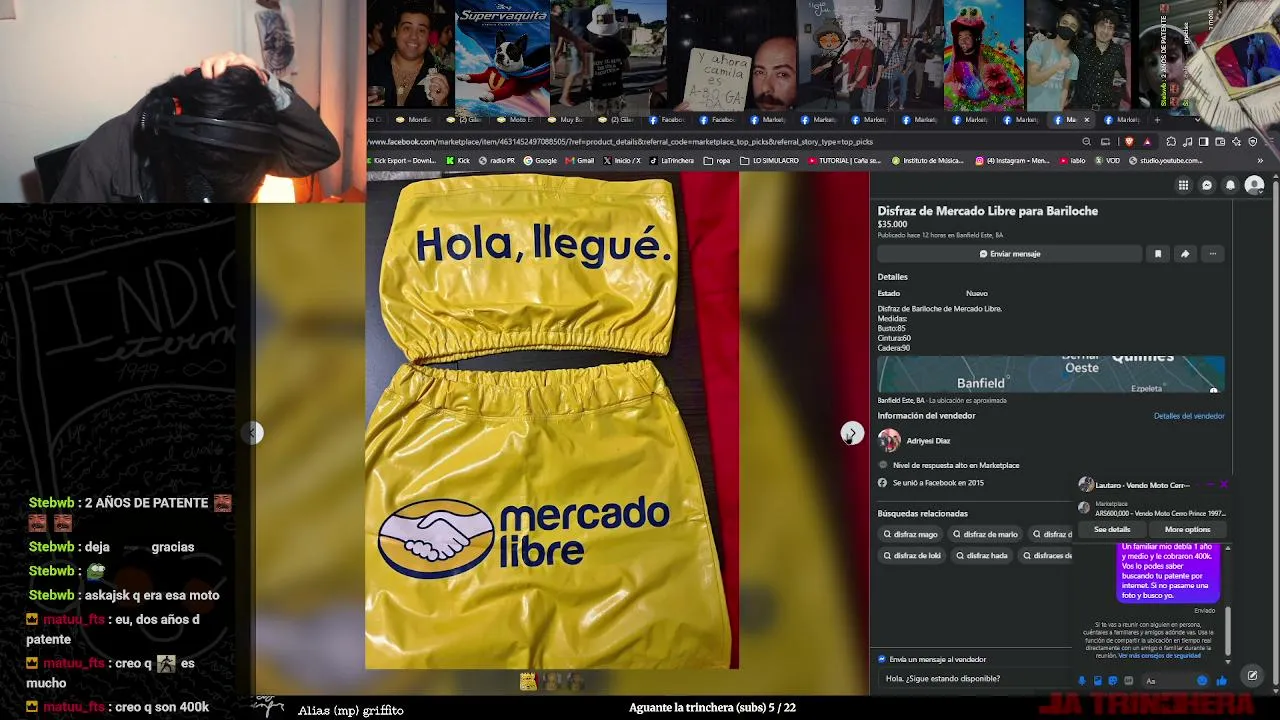Search related 'disfraz de loki'
The image size is (1280, 720).
911,556
